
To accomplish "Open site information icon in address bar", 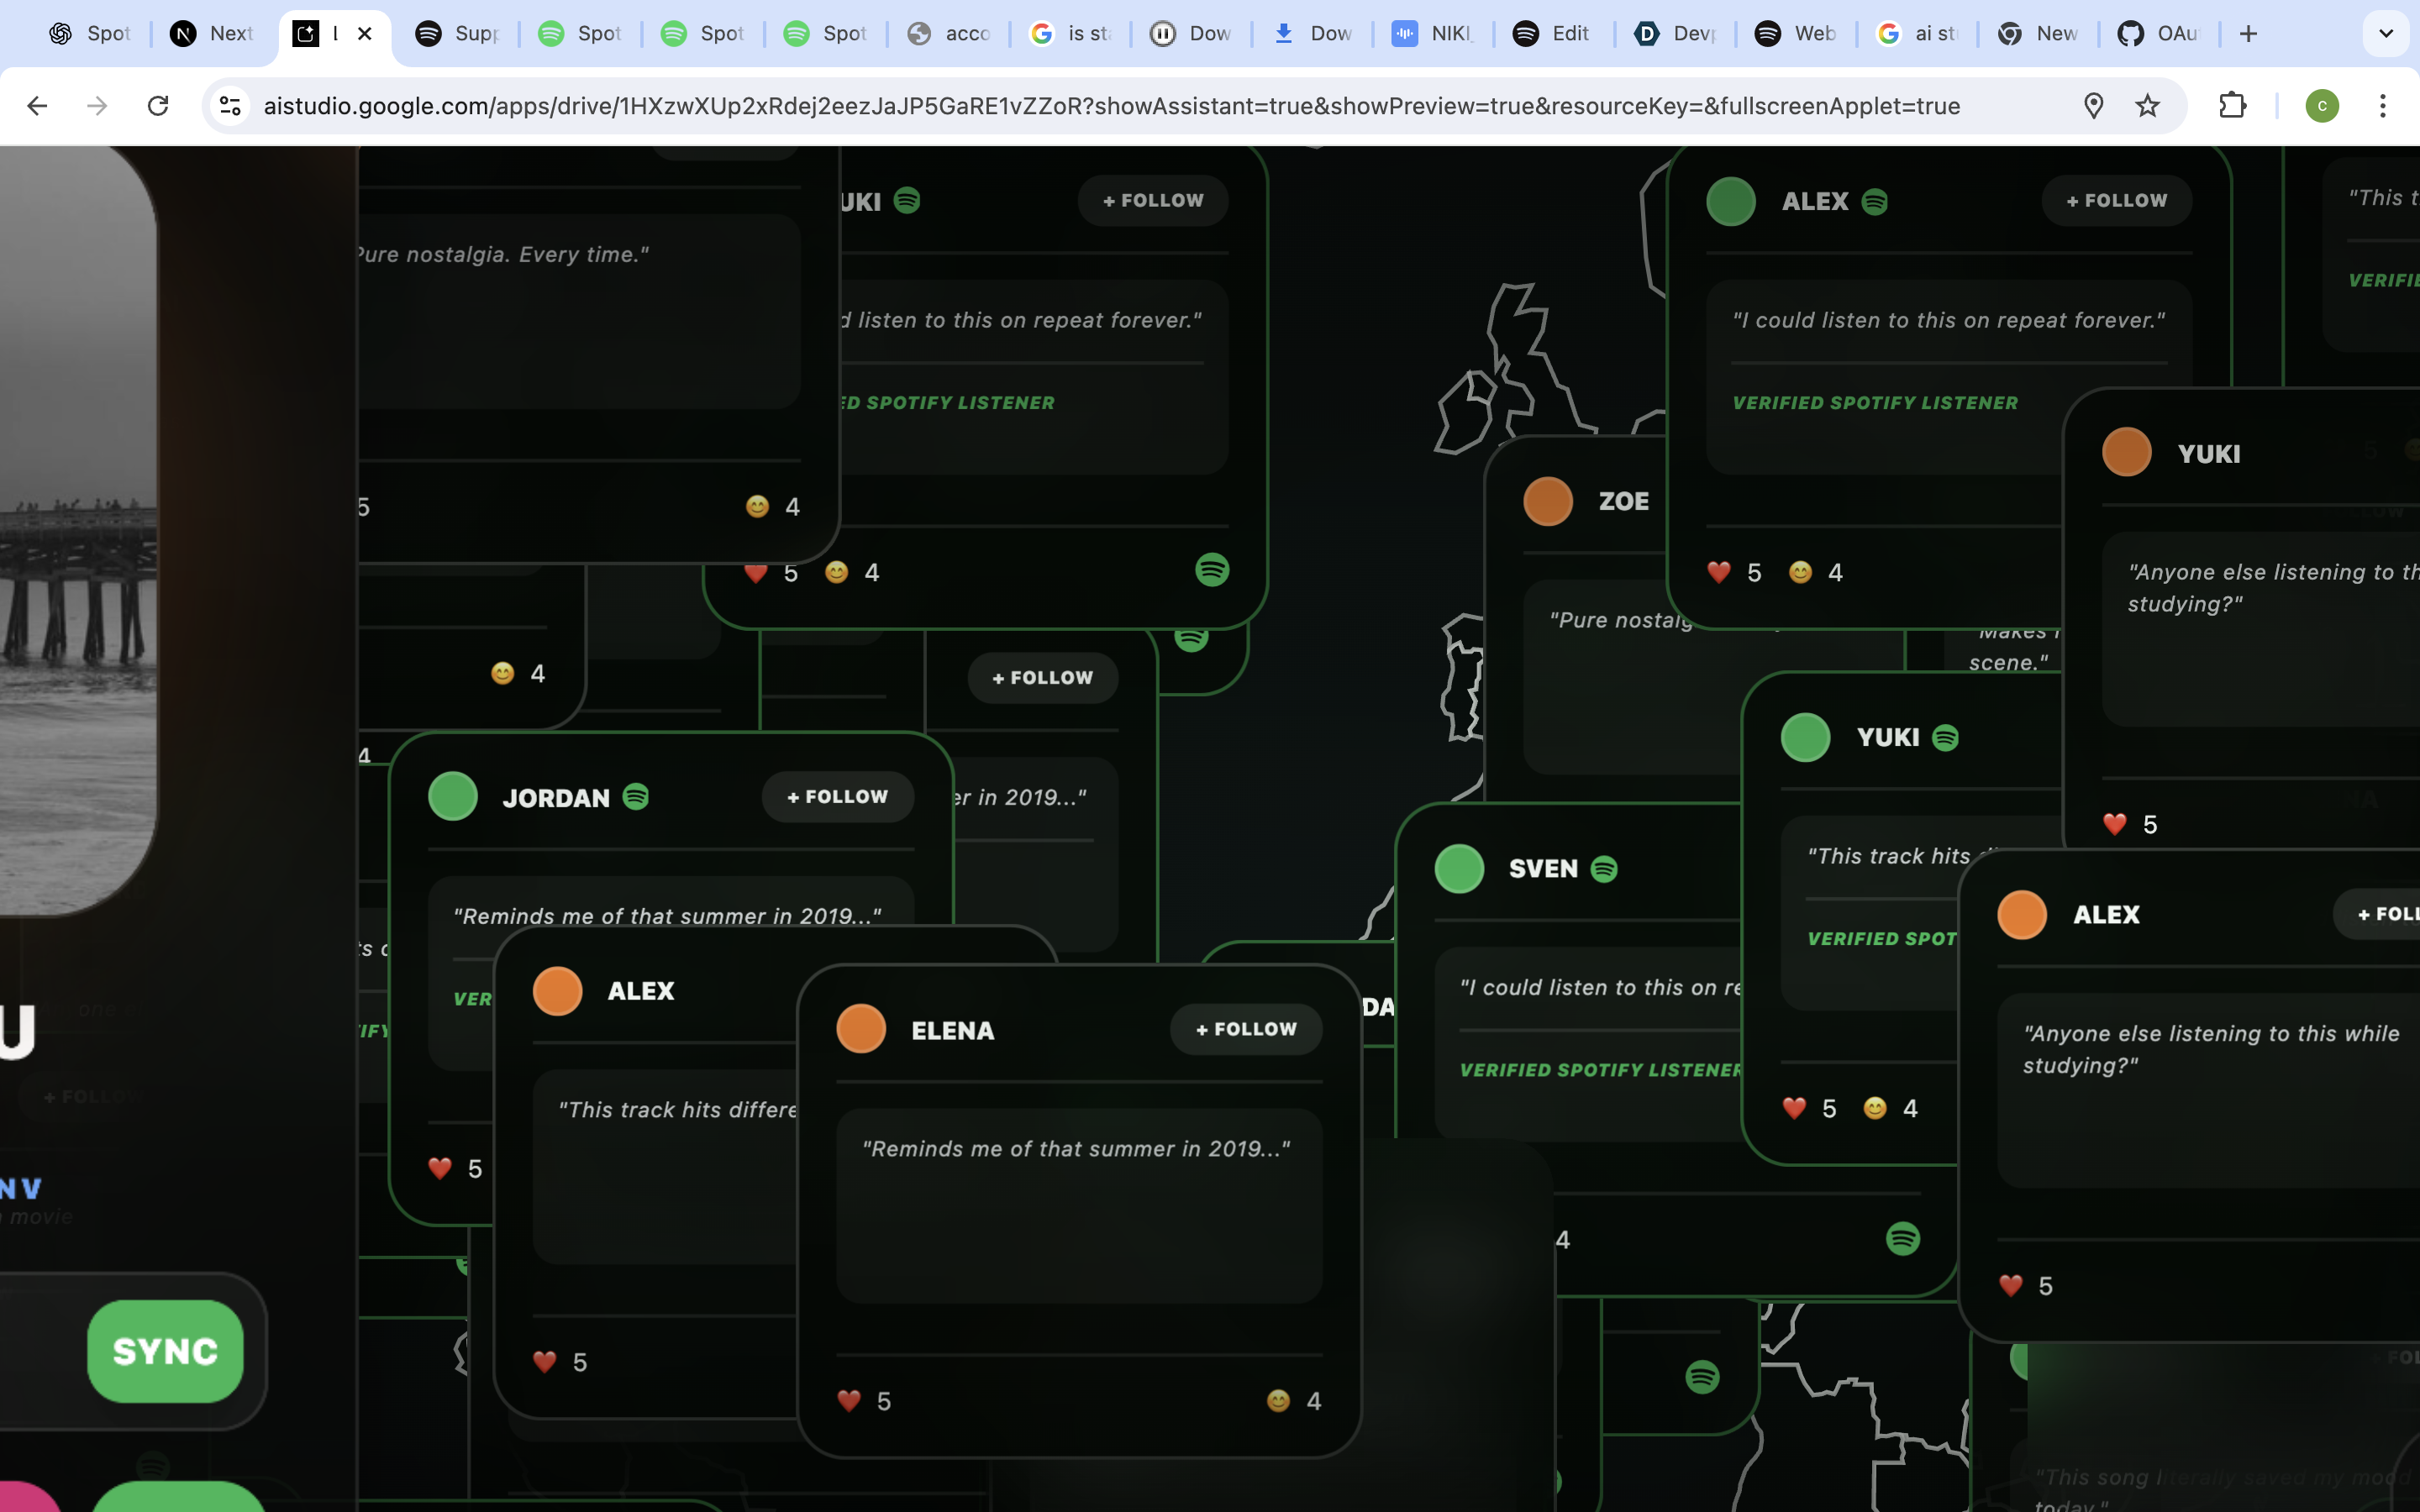I will click(x=231, y=106).
